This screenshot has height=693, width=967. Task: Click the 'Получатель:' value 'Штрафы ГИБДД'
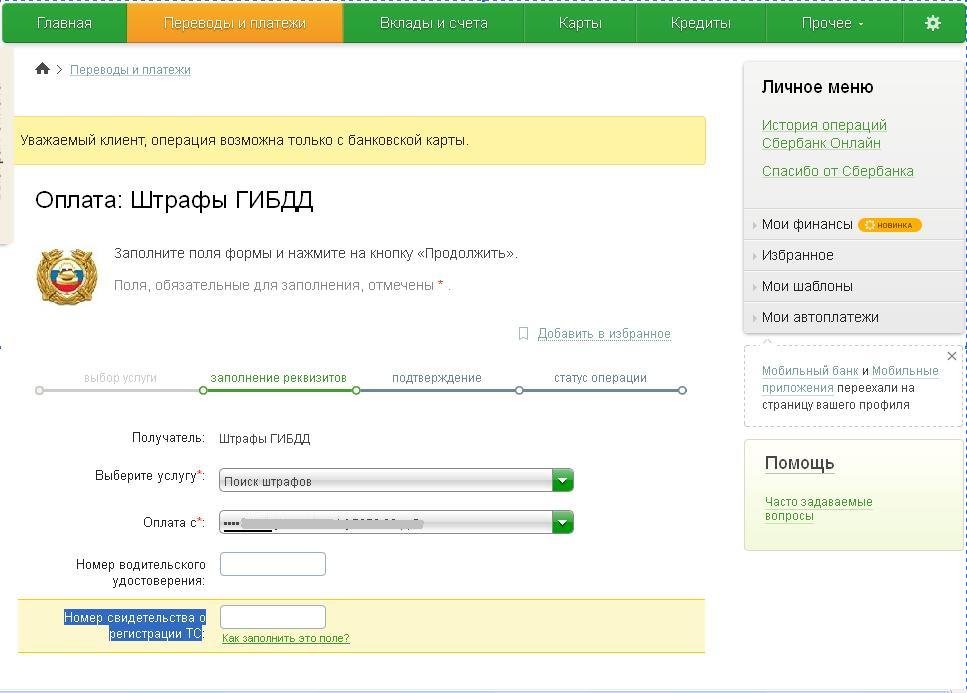265,438
